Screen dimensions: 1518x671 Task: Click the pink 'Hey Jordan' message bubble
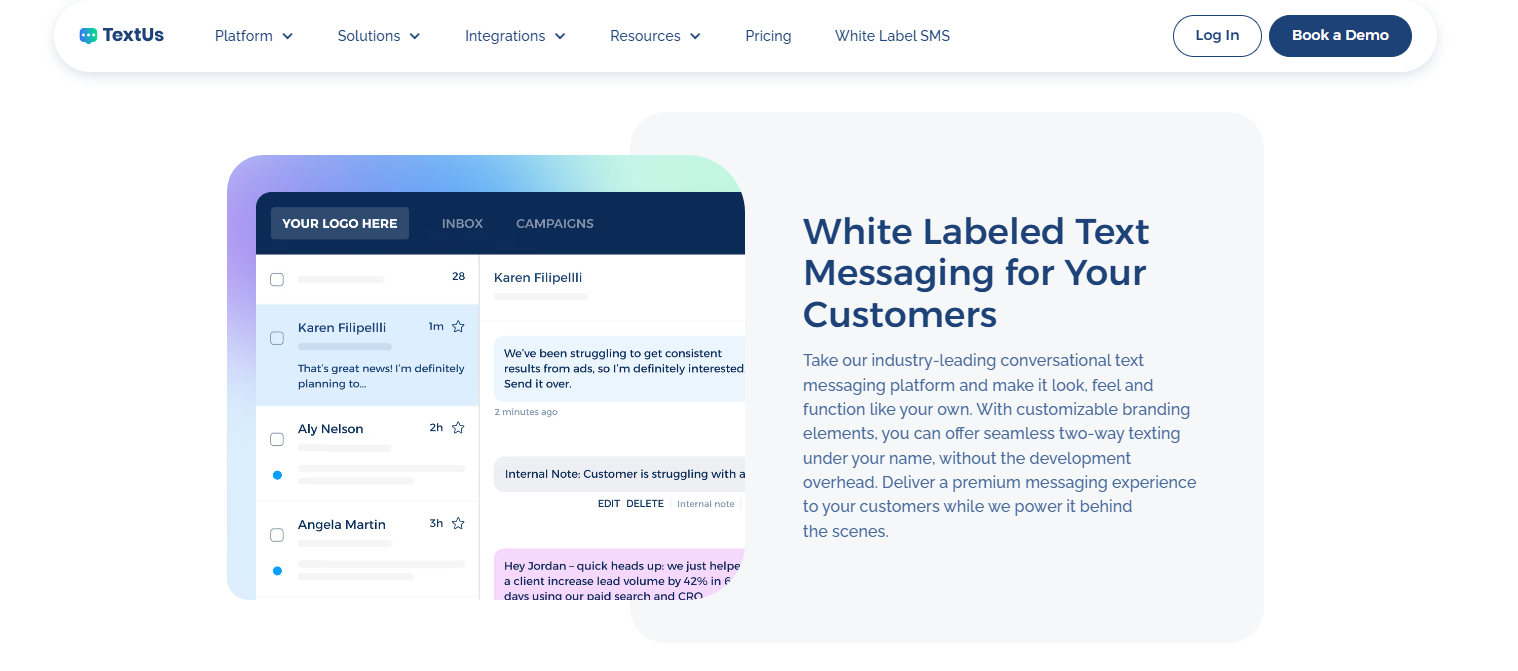620,574
